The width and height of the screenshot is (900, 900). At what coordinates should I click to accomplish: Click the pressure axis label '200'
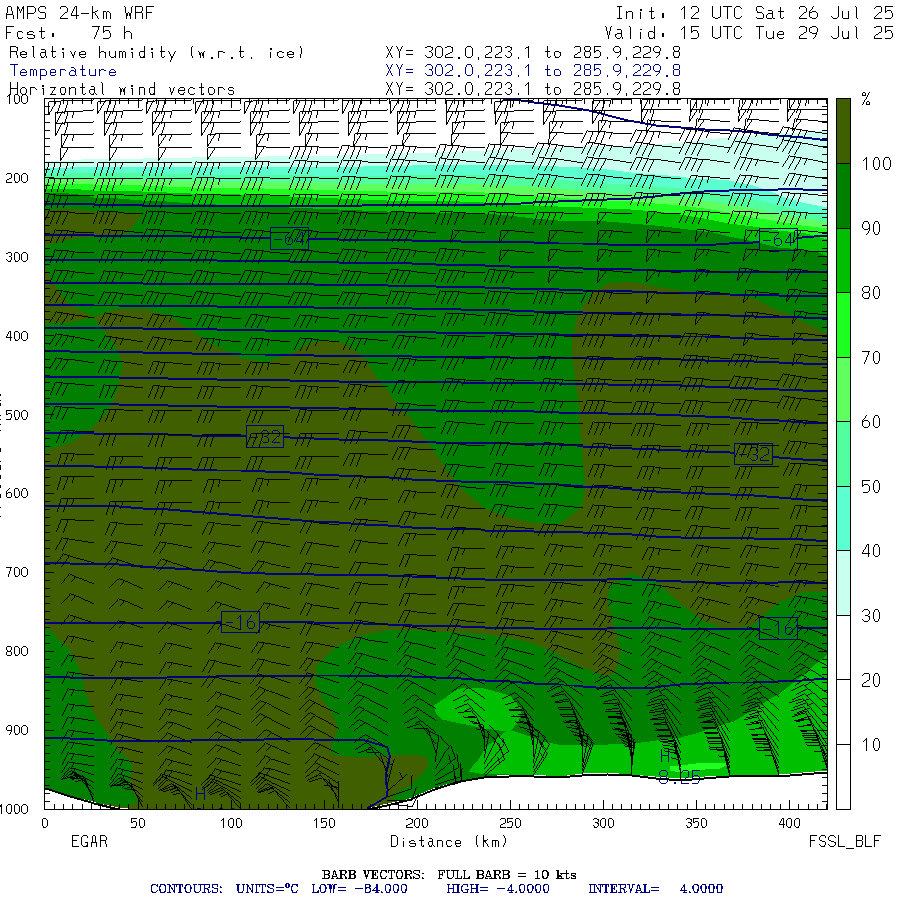tap(17, 178)
